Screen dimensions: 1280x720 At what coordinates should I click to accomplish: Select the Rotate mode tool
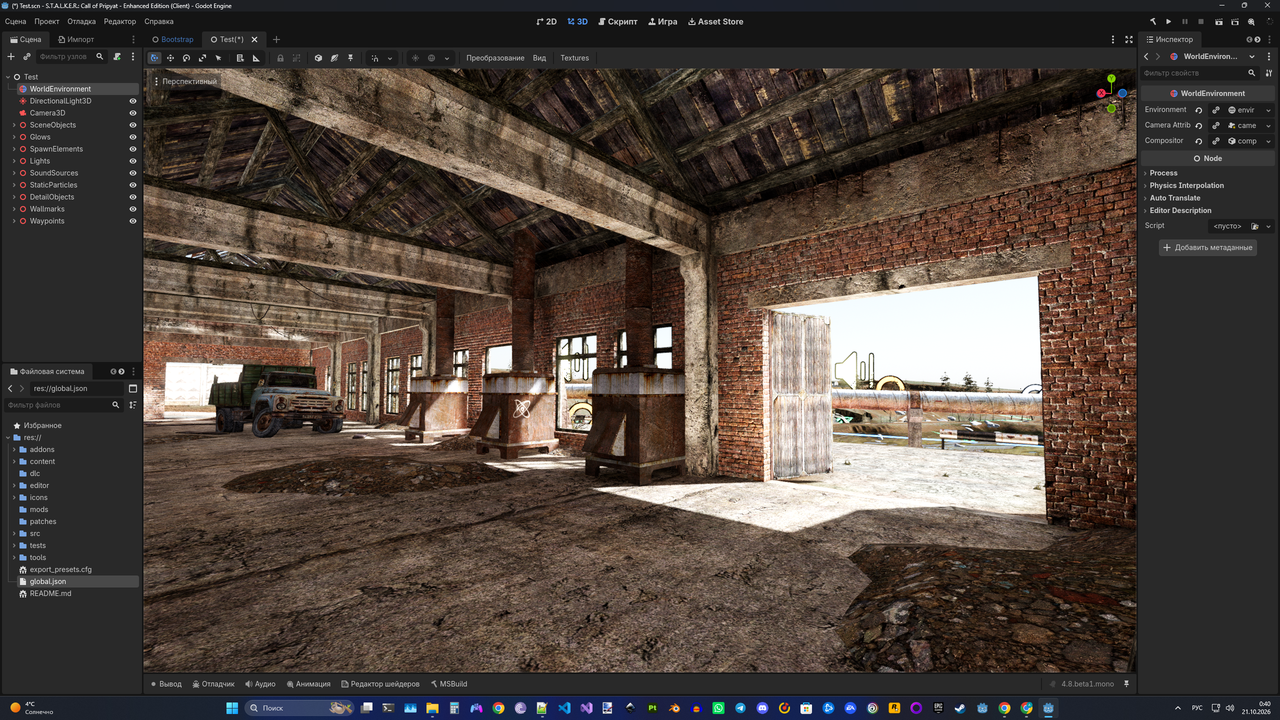pos(186,58)
